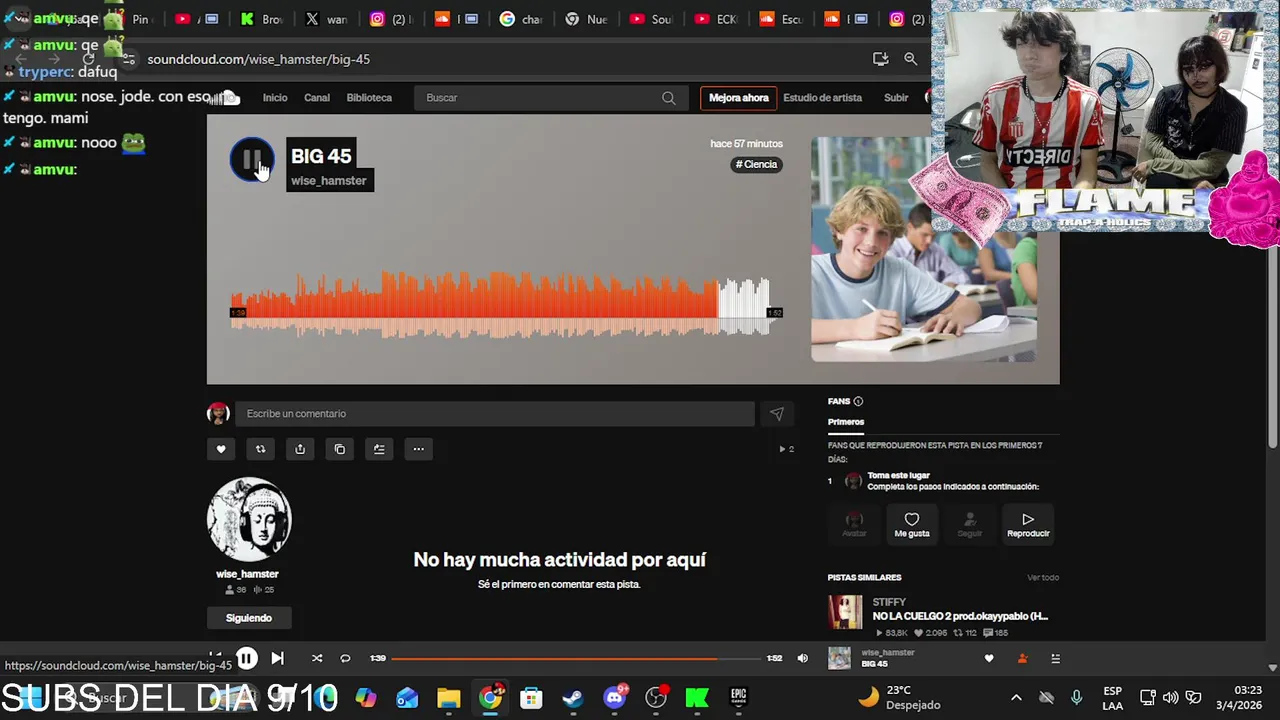Click the Fans info icon
Image resolution: width=1280 pixels, height=720 pixels.
point(858,401)
